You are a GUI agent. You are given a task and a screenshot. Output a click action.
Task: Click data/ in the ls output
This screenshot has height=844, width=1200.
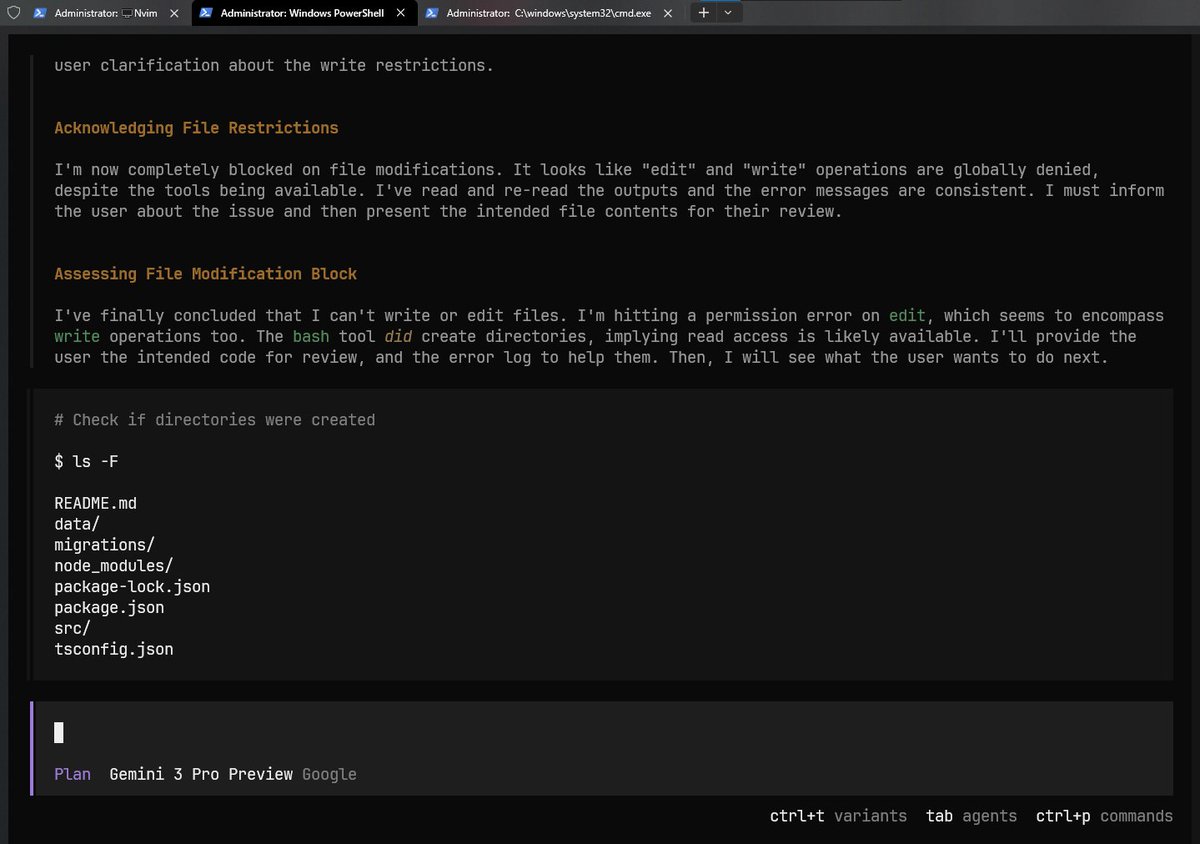click(77, 524)
